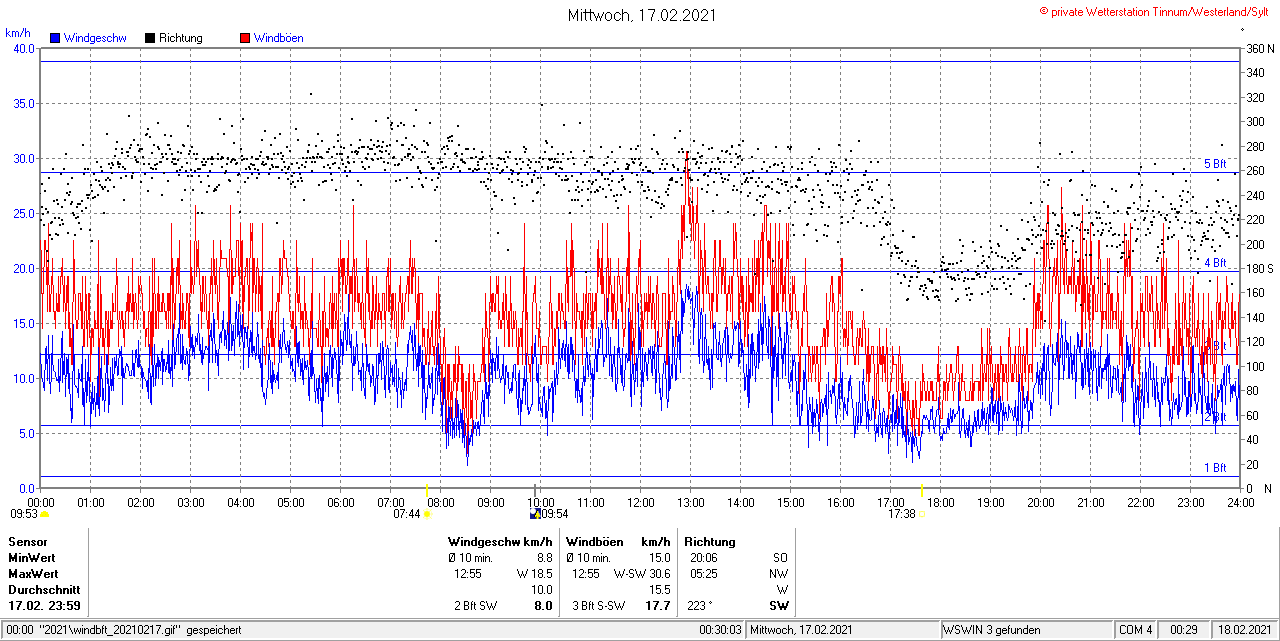Viewport: 1280px width, 641px height.
Task: Click the 'Richtung' column header in the table
Action: pyautogui.click(x=710, y=542)
